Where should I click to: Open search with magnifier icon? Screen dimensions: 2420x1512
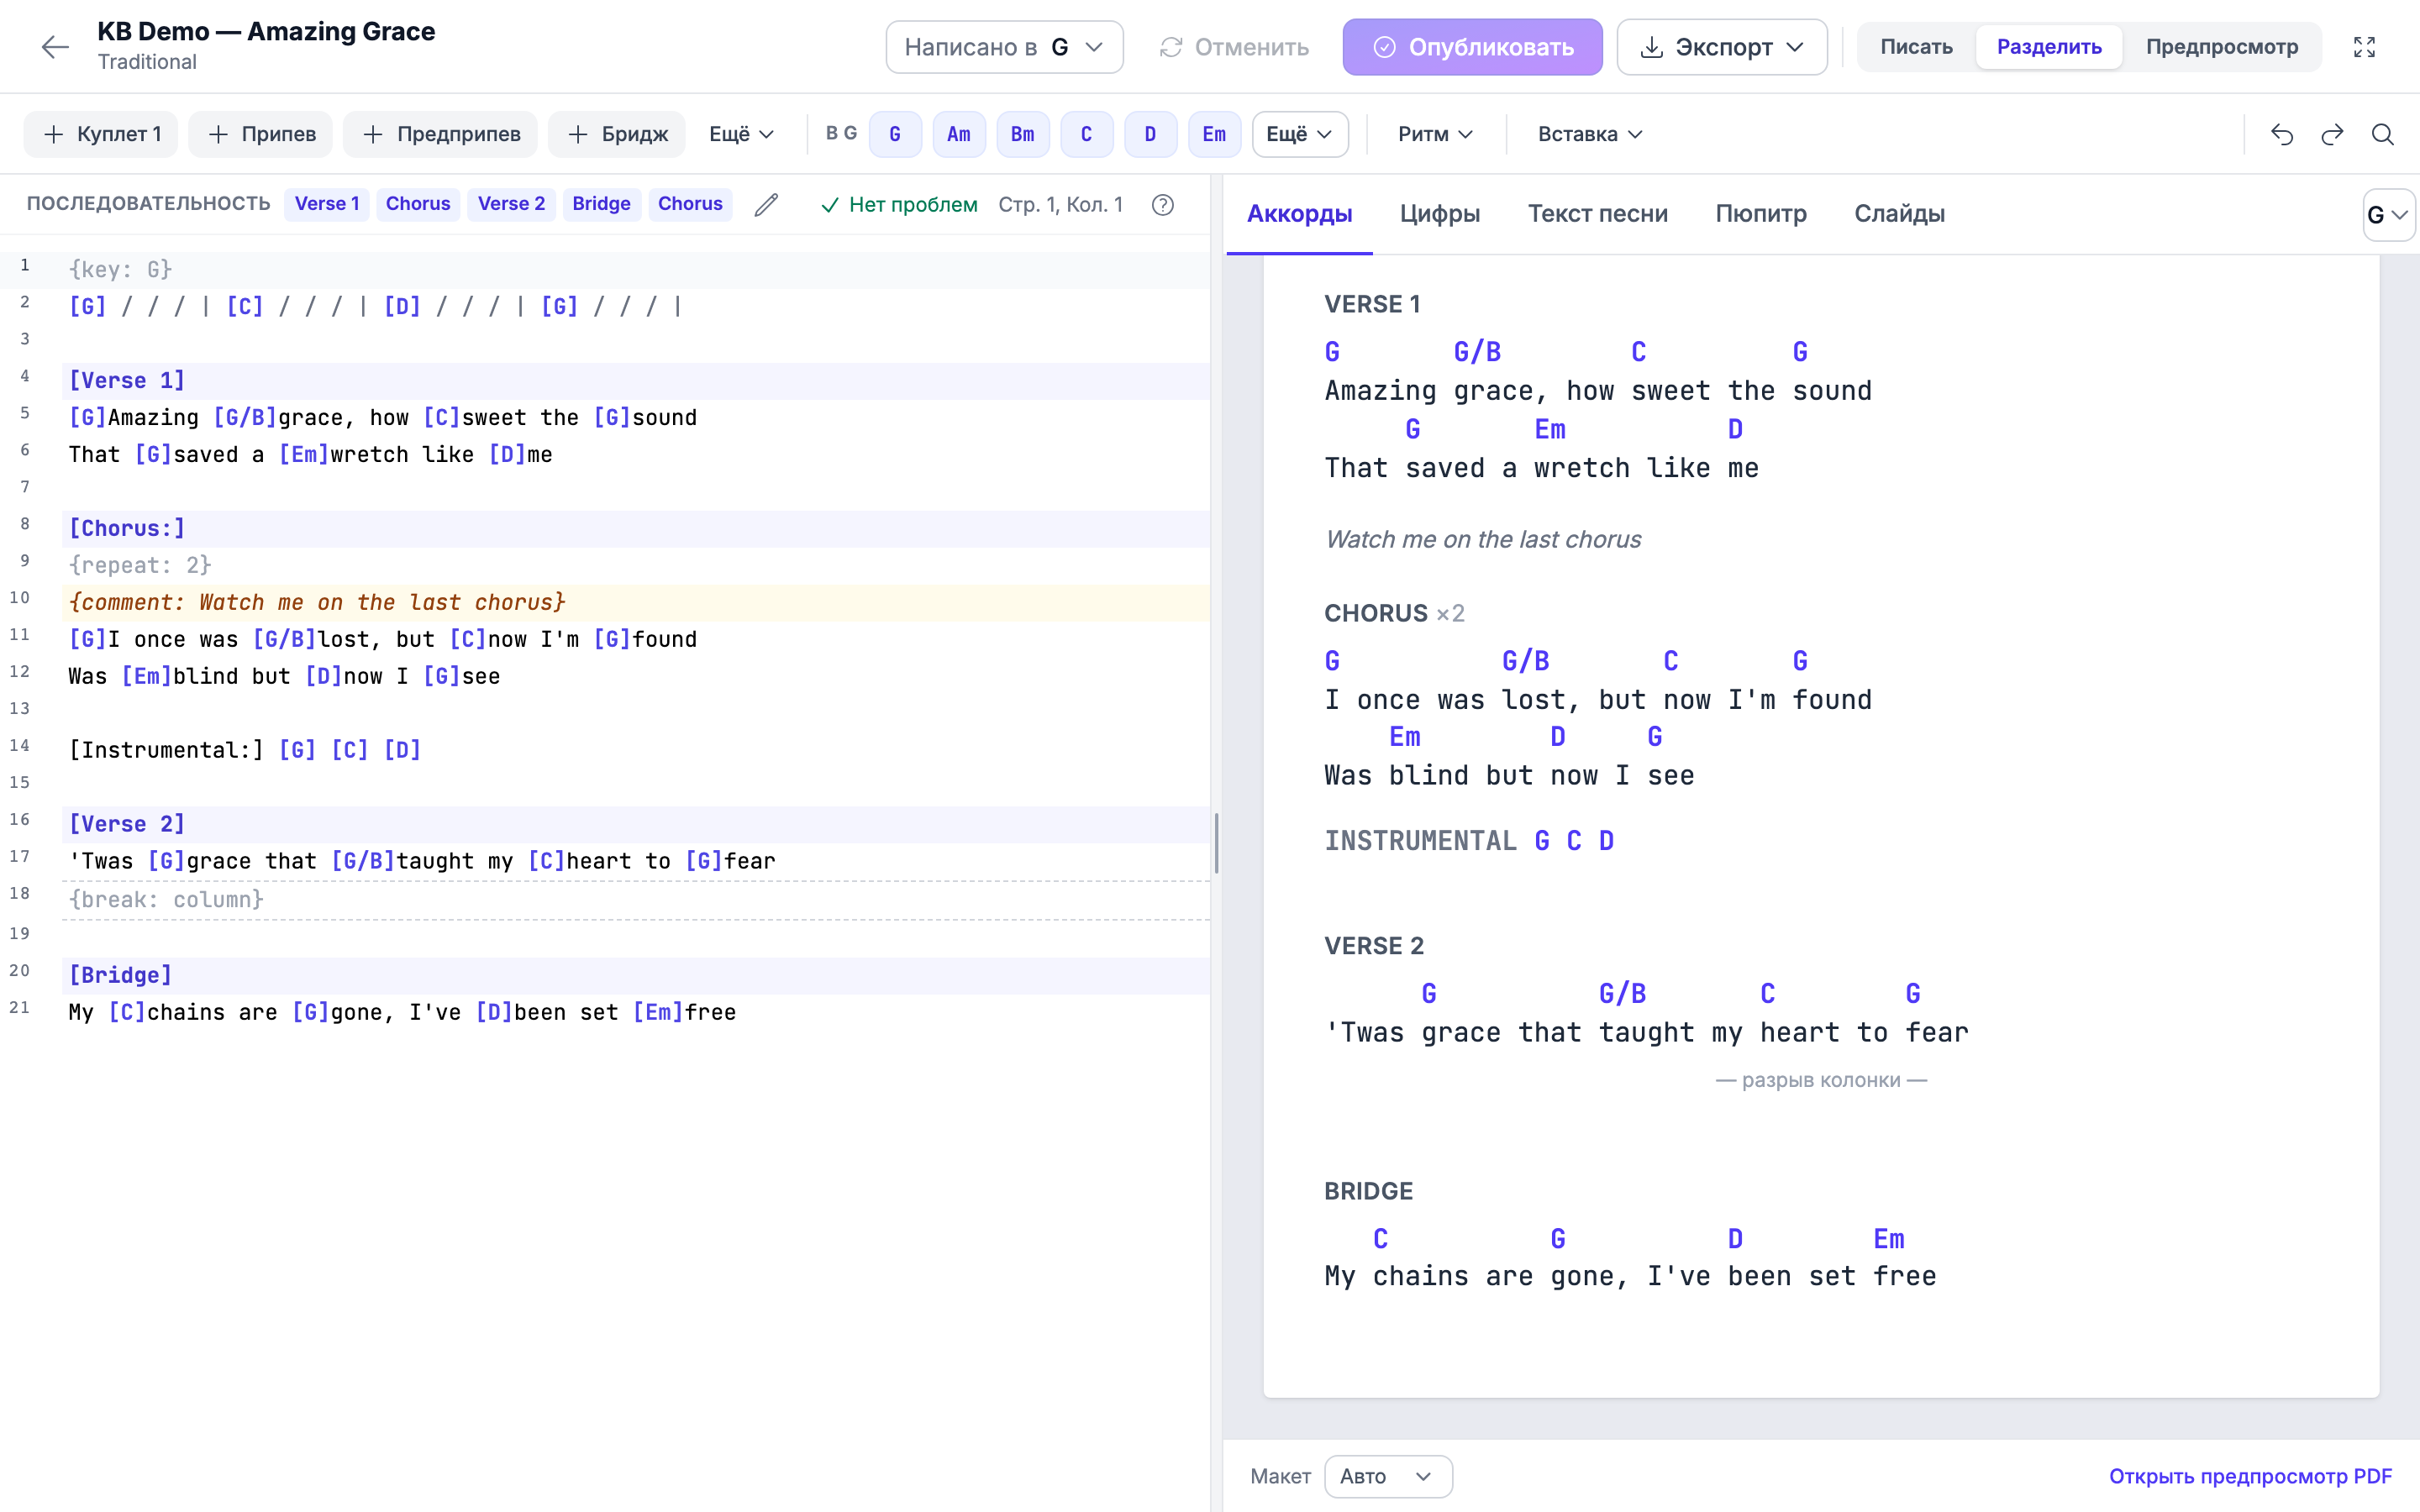[x=2383, y=134]
